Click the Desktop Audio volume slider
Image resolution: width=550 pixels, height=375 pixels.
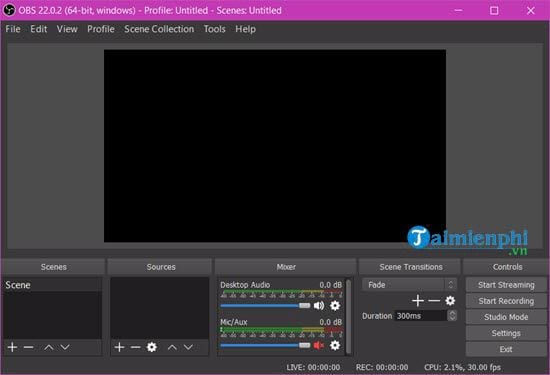point(265,306)
